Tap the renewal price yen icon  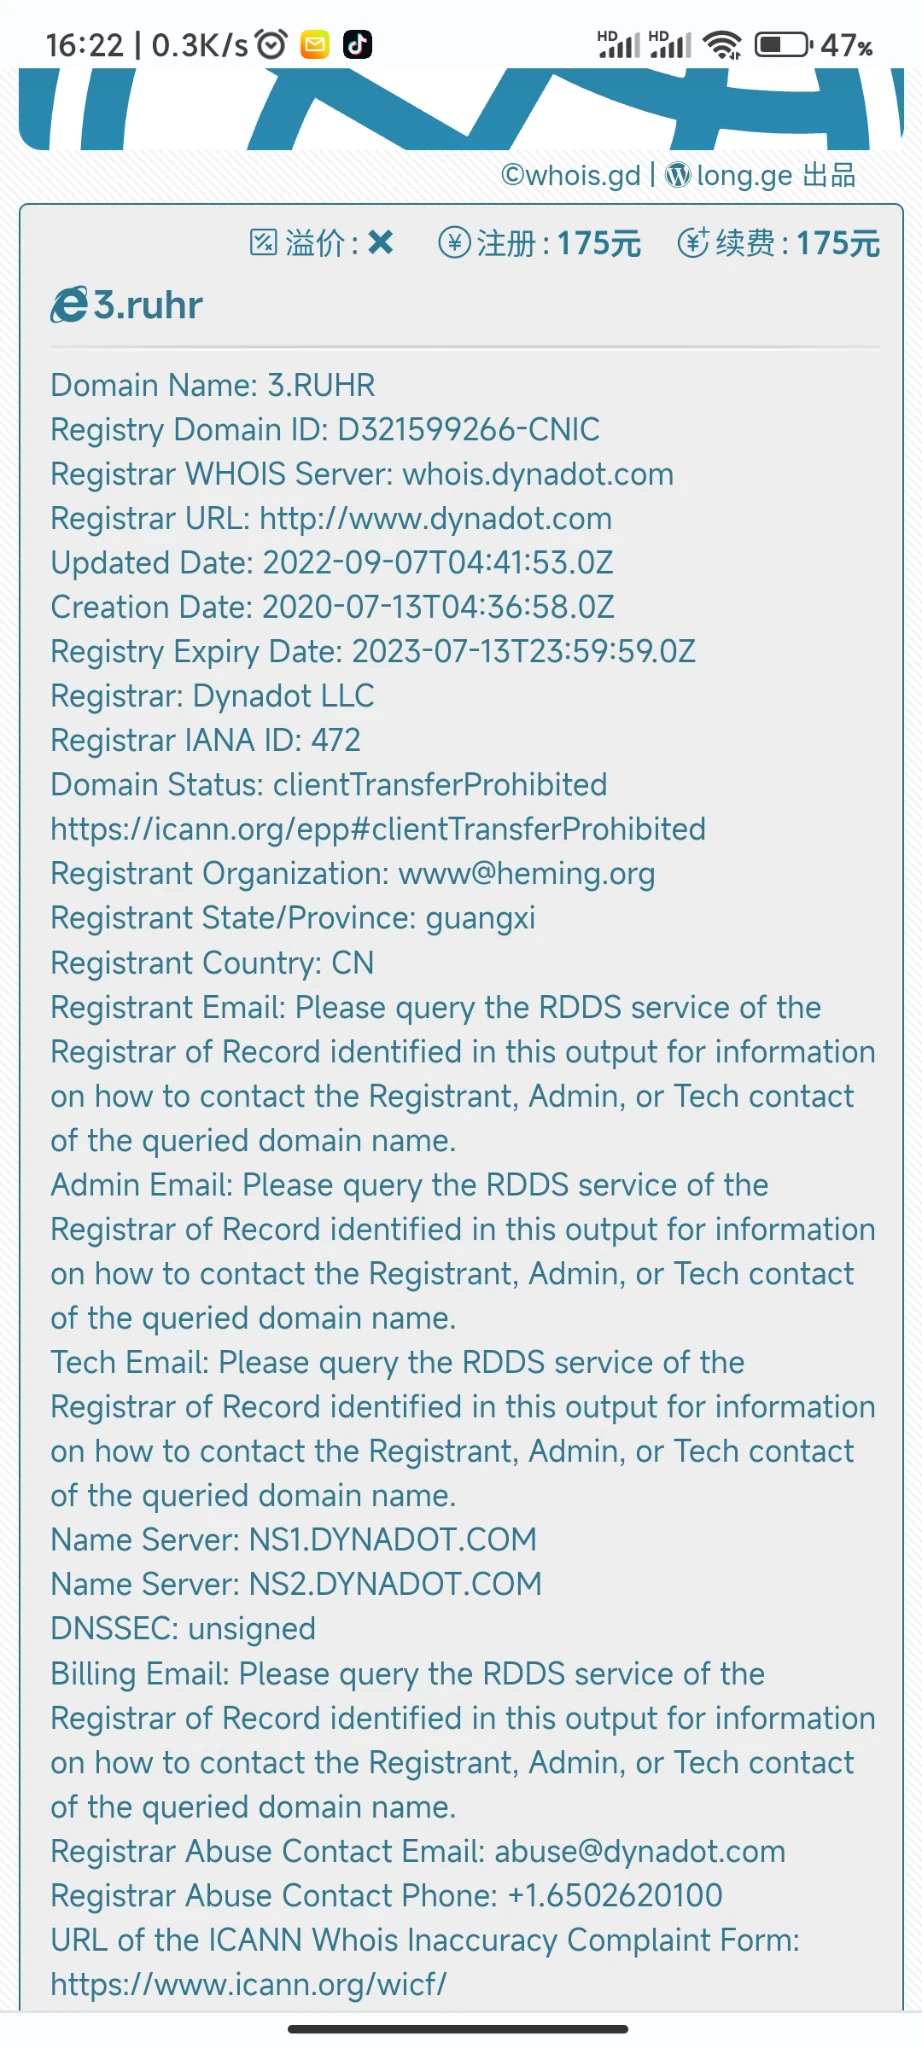point(693,242)
